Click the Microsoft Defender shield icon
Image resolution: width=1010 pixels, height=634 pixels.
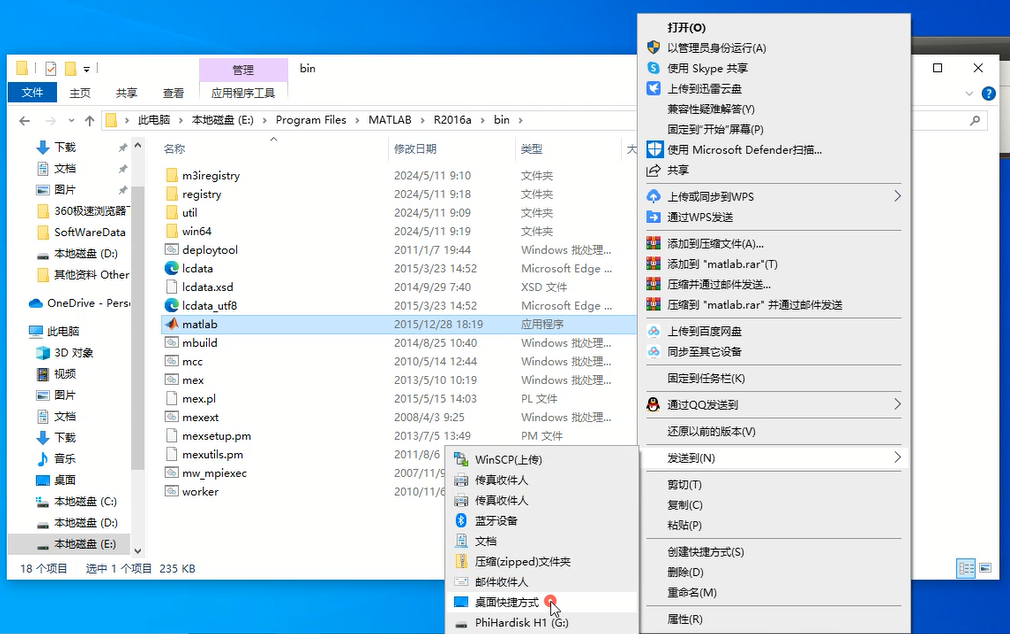coord(654,149)
